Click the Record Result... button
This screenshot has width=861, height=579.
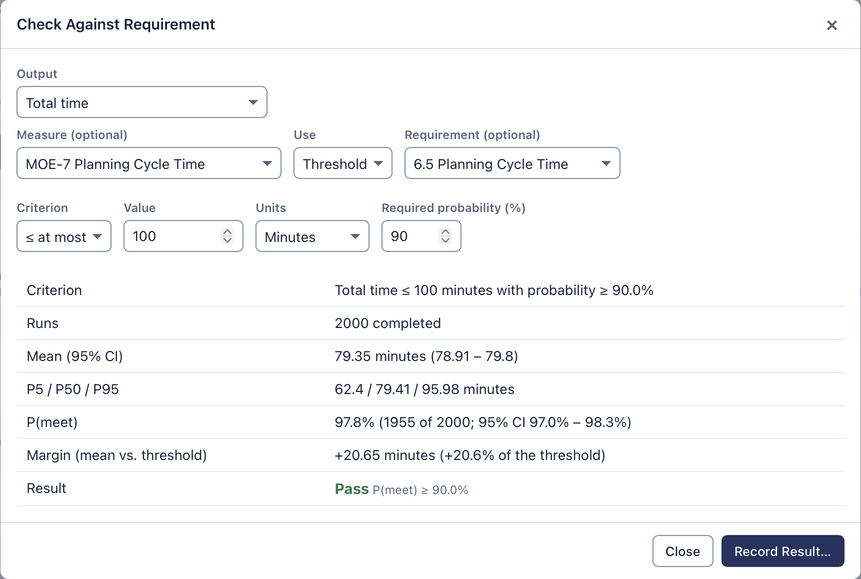click(782, 551)
